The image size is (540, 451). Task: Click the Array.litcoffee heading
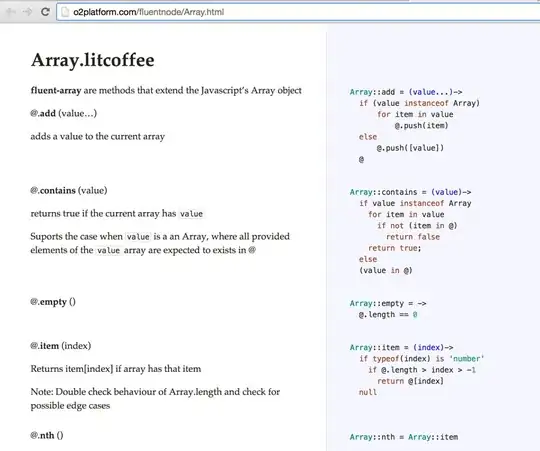pos(93,60)
